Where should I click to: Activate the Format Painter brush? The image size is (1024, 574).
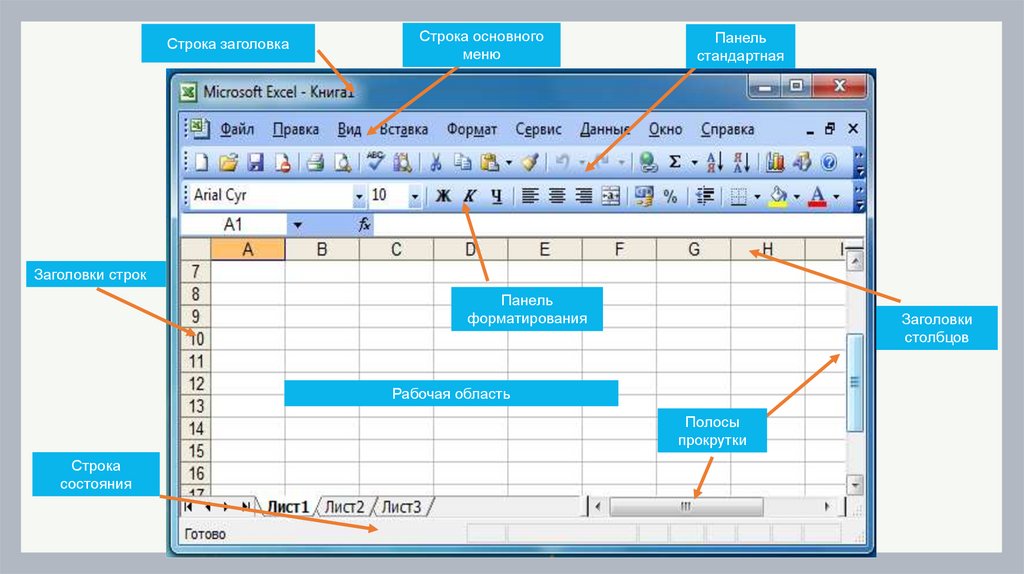point(530,162)
